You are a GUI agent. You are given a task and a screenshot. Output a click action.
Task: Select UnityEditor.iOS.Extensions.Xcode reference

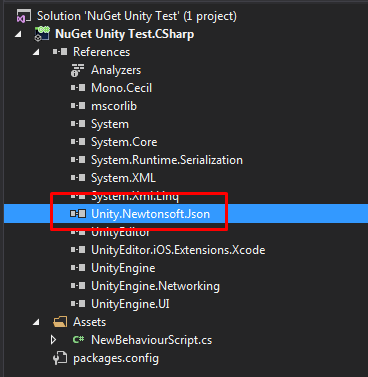(178, 250)
